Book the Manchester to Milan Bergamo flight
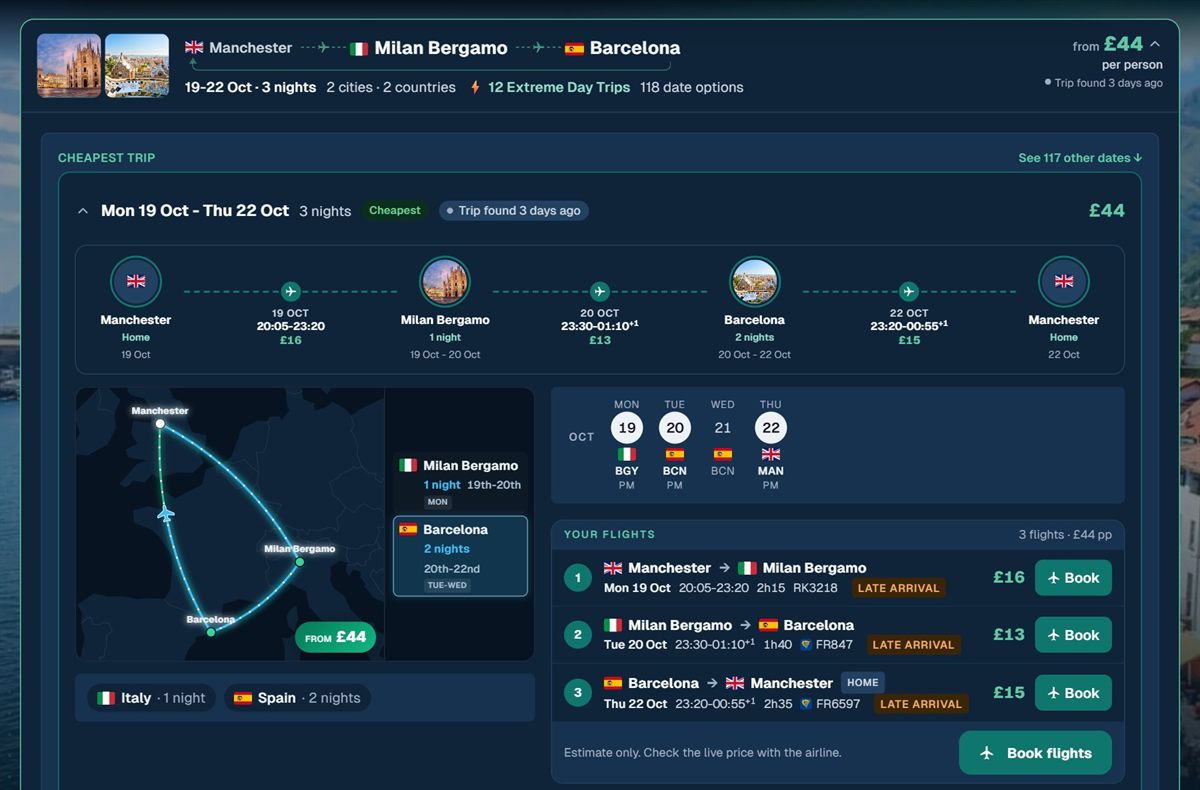1200x790 pixels. (x=1073, y=578)
